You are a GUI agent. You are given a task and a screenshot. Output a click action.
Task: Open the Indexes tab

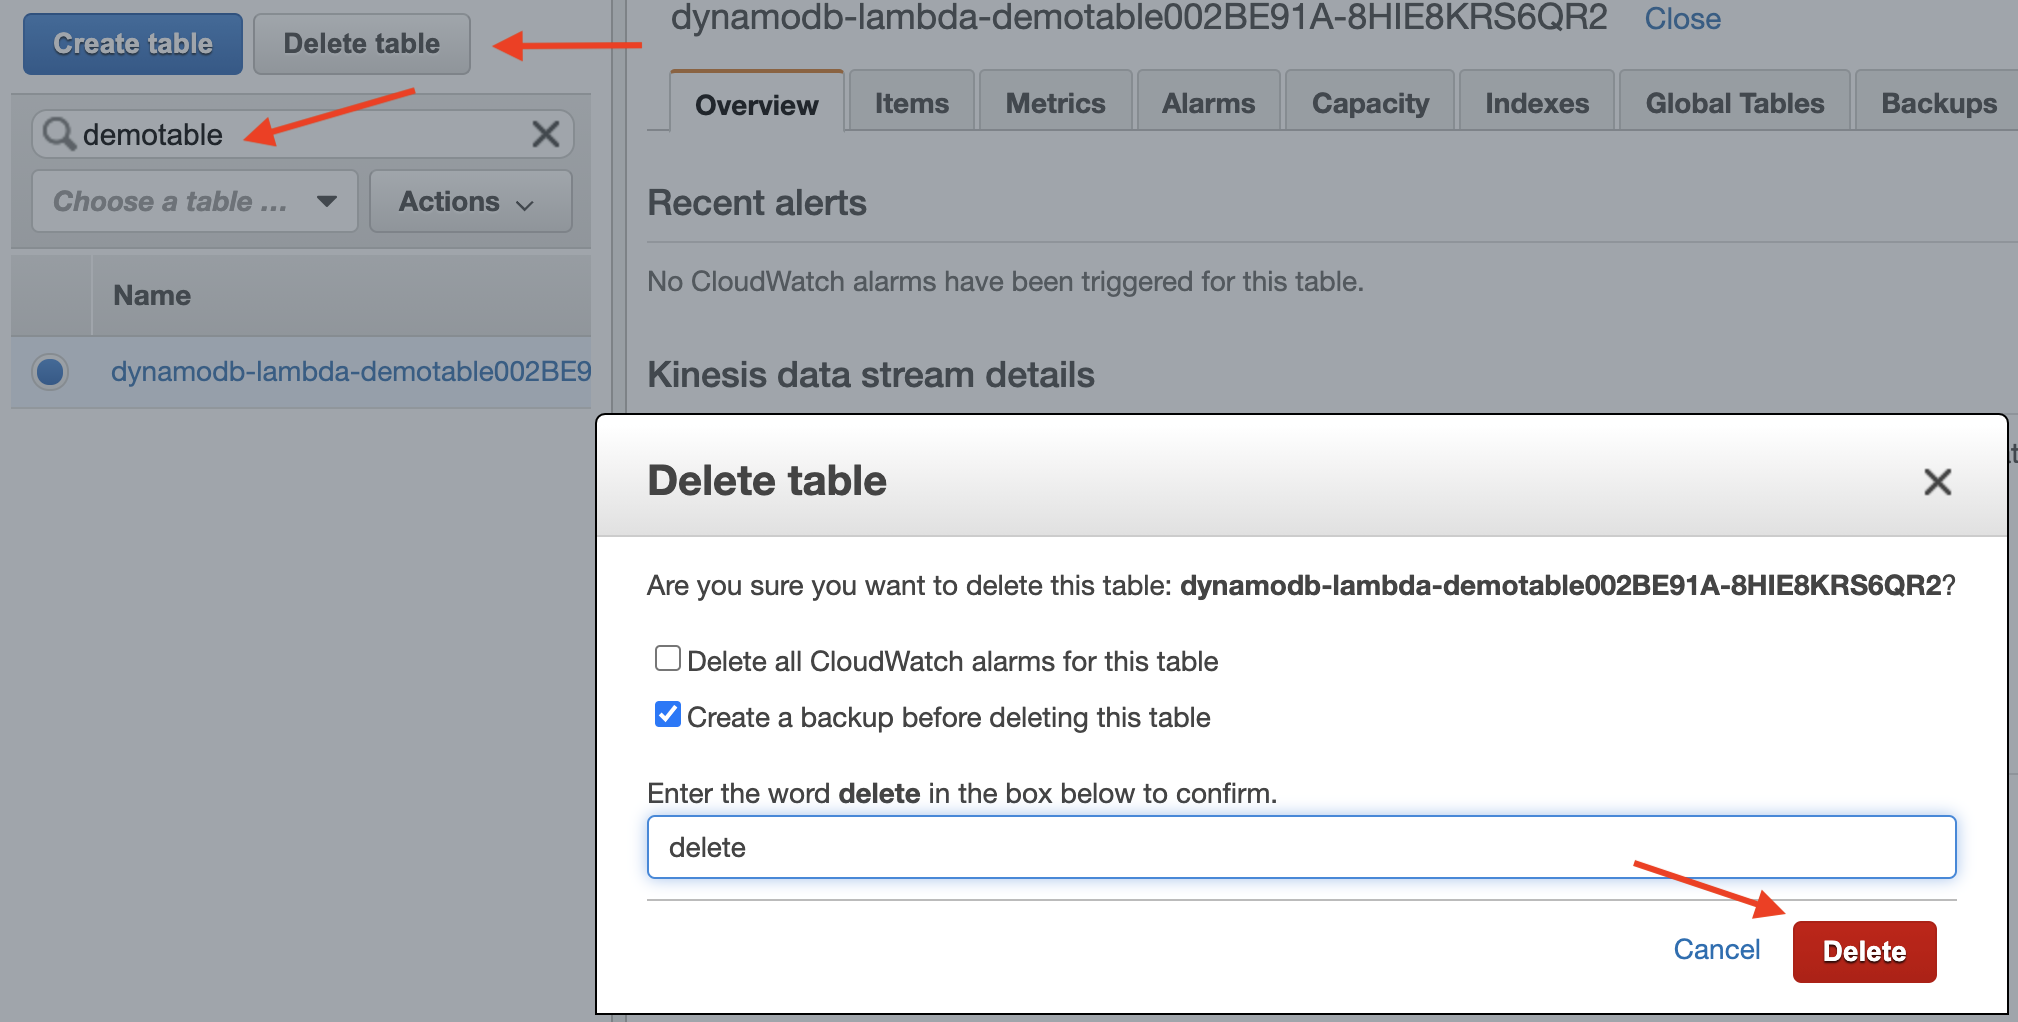(1535, 101)
